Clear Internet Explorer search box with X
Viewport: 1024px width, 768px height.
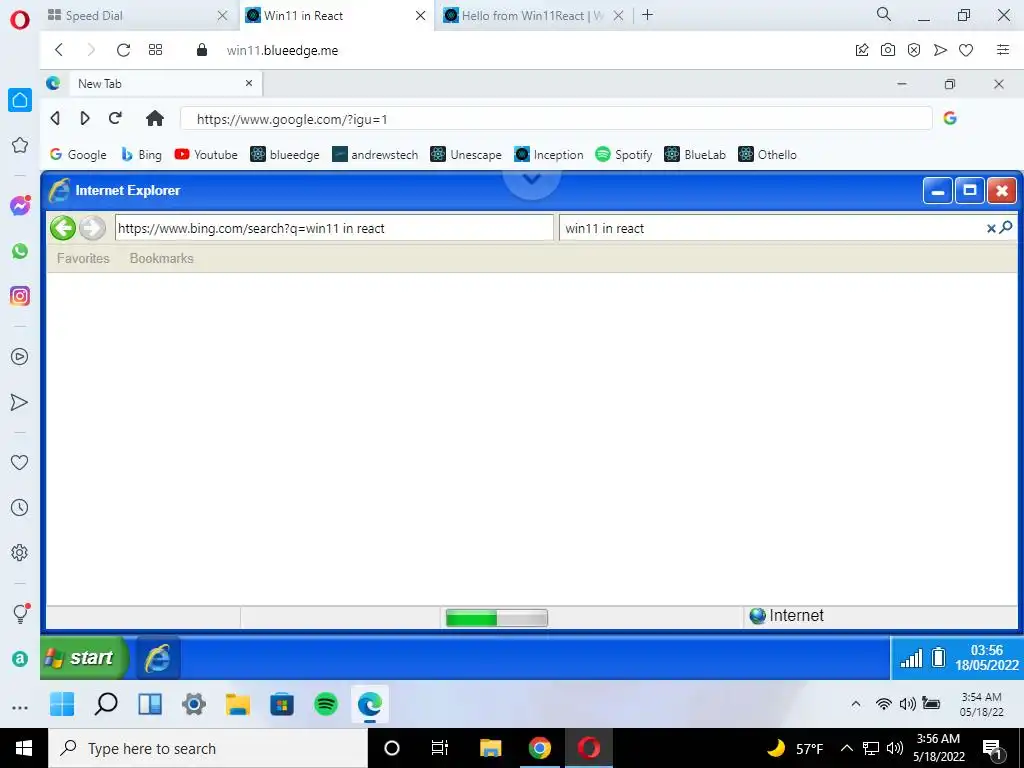coord(991,229)
